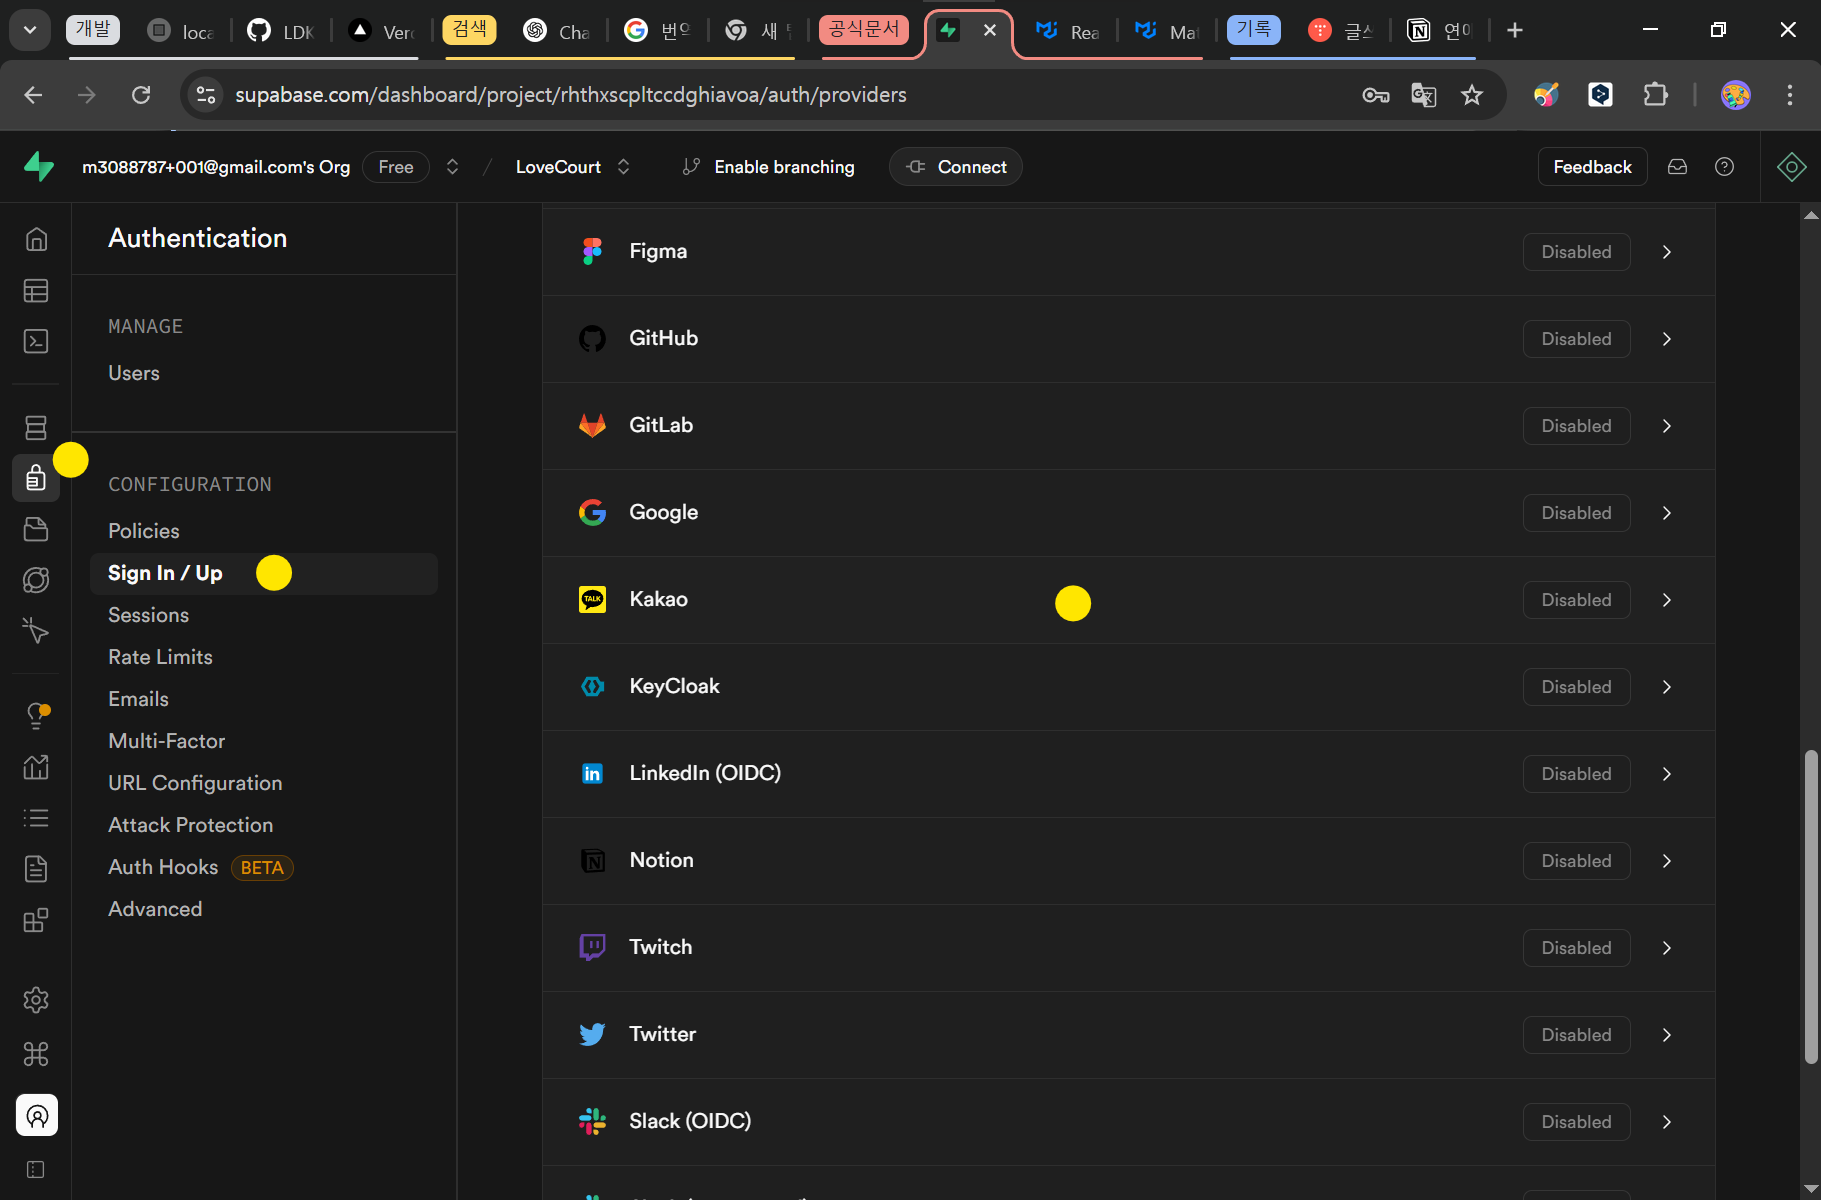Open the help question mark icon
The height and width of the screenshot is (1200, 1821).
(x=1724, y=167)
